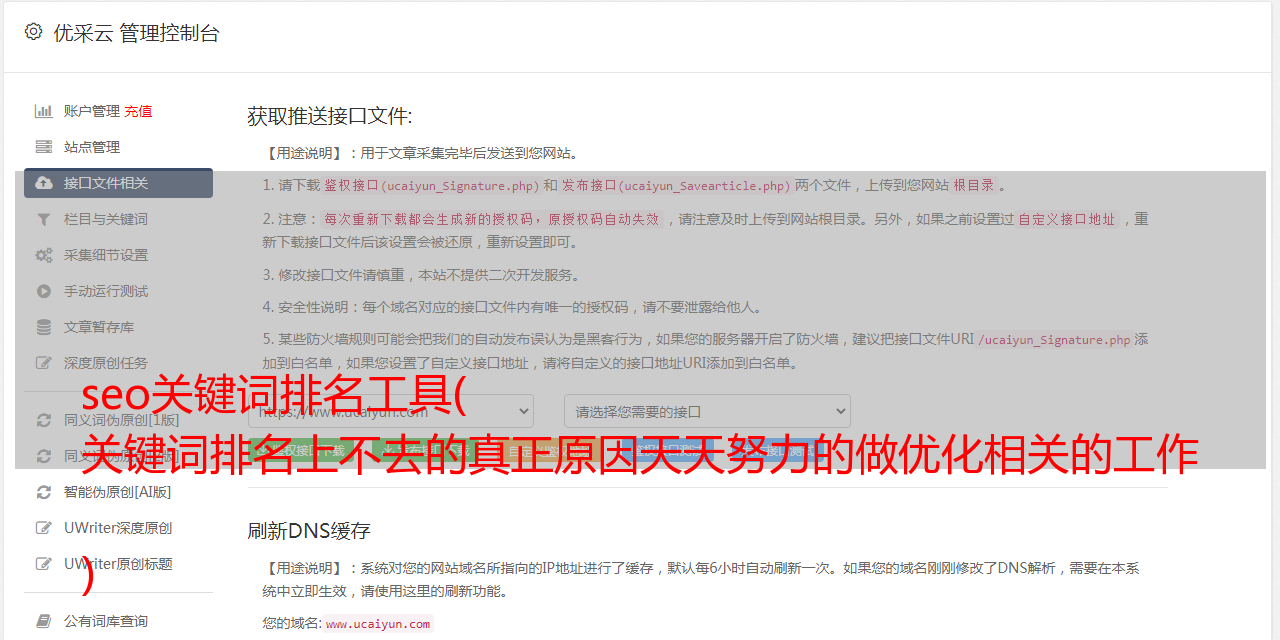
Task: Click the database icon for 文章暂存库
Action: coord(44,327)
